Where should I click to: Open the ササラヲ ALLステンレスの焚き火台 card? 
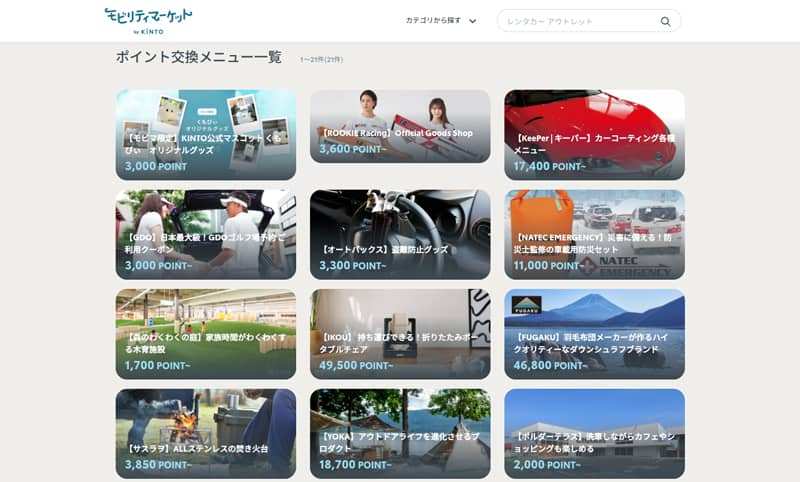point(206,434)
